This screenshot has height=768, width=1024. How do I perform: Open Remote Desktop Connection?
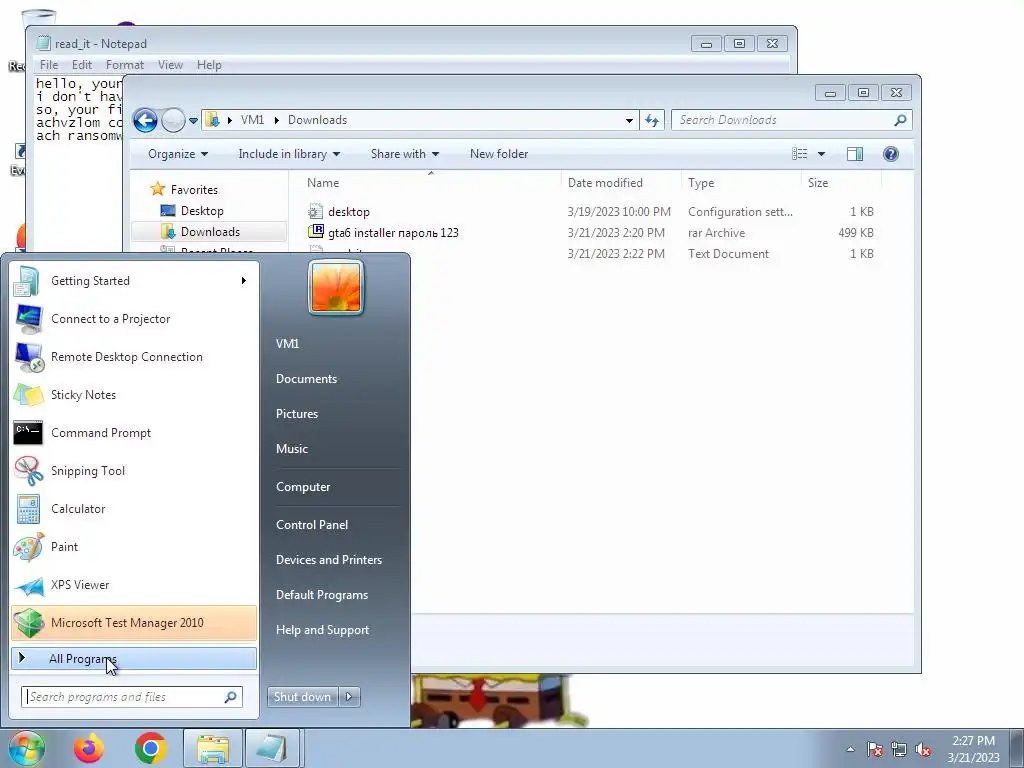[134, 357]
